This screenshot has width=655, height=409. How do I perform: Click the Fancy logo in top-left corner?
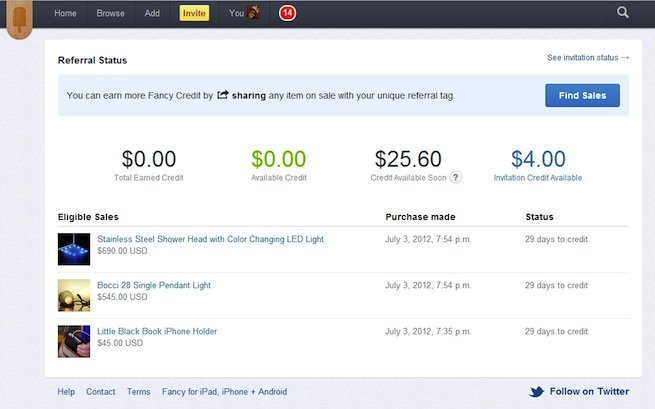(19, 21)
